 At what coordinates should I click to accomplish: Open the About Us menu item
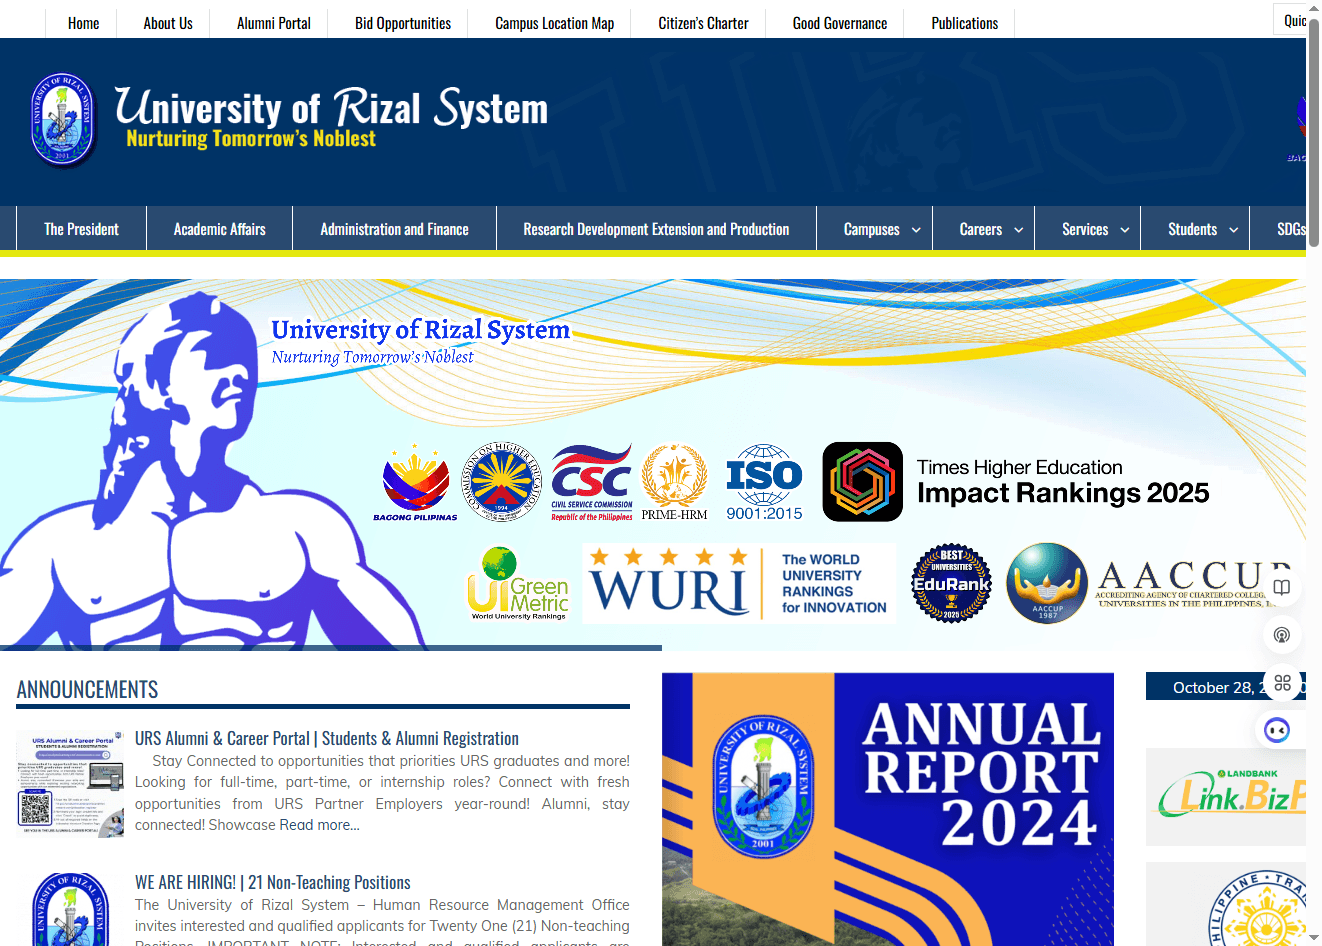point(168,23)
